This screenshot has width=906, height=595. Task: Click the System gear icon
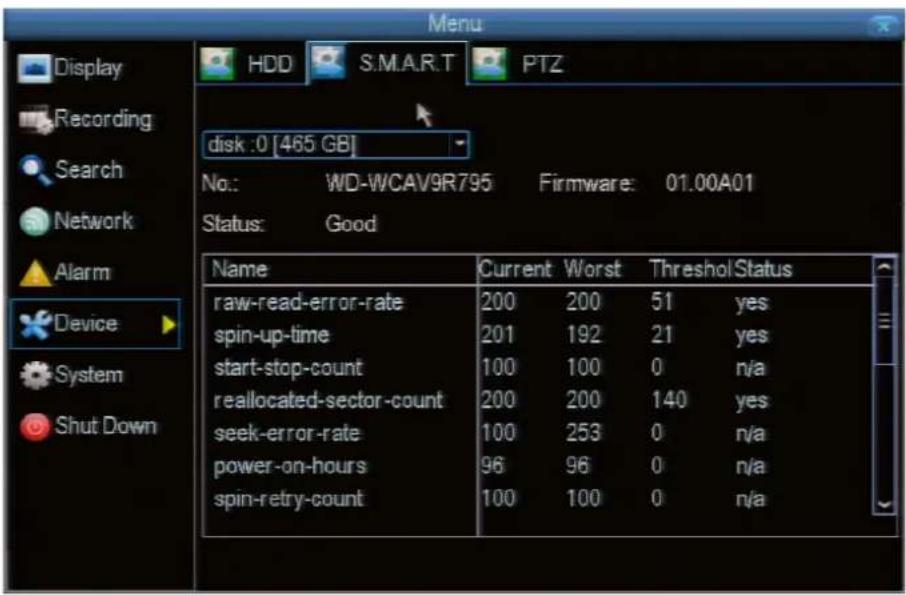click(35, 375)
